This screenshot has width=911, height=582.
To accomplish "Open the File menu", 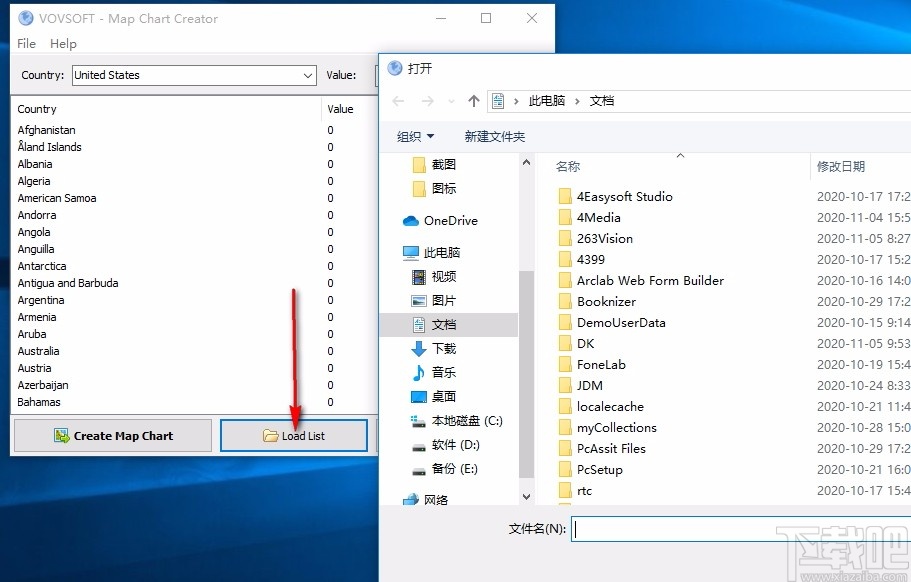I will pos(26,43).
